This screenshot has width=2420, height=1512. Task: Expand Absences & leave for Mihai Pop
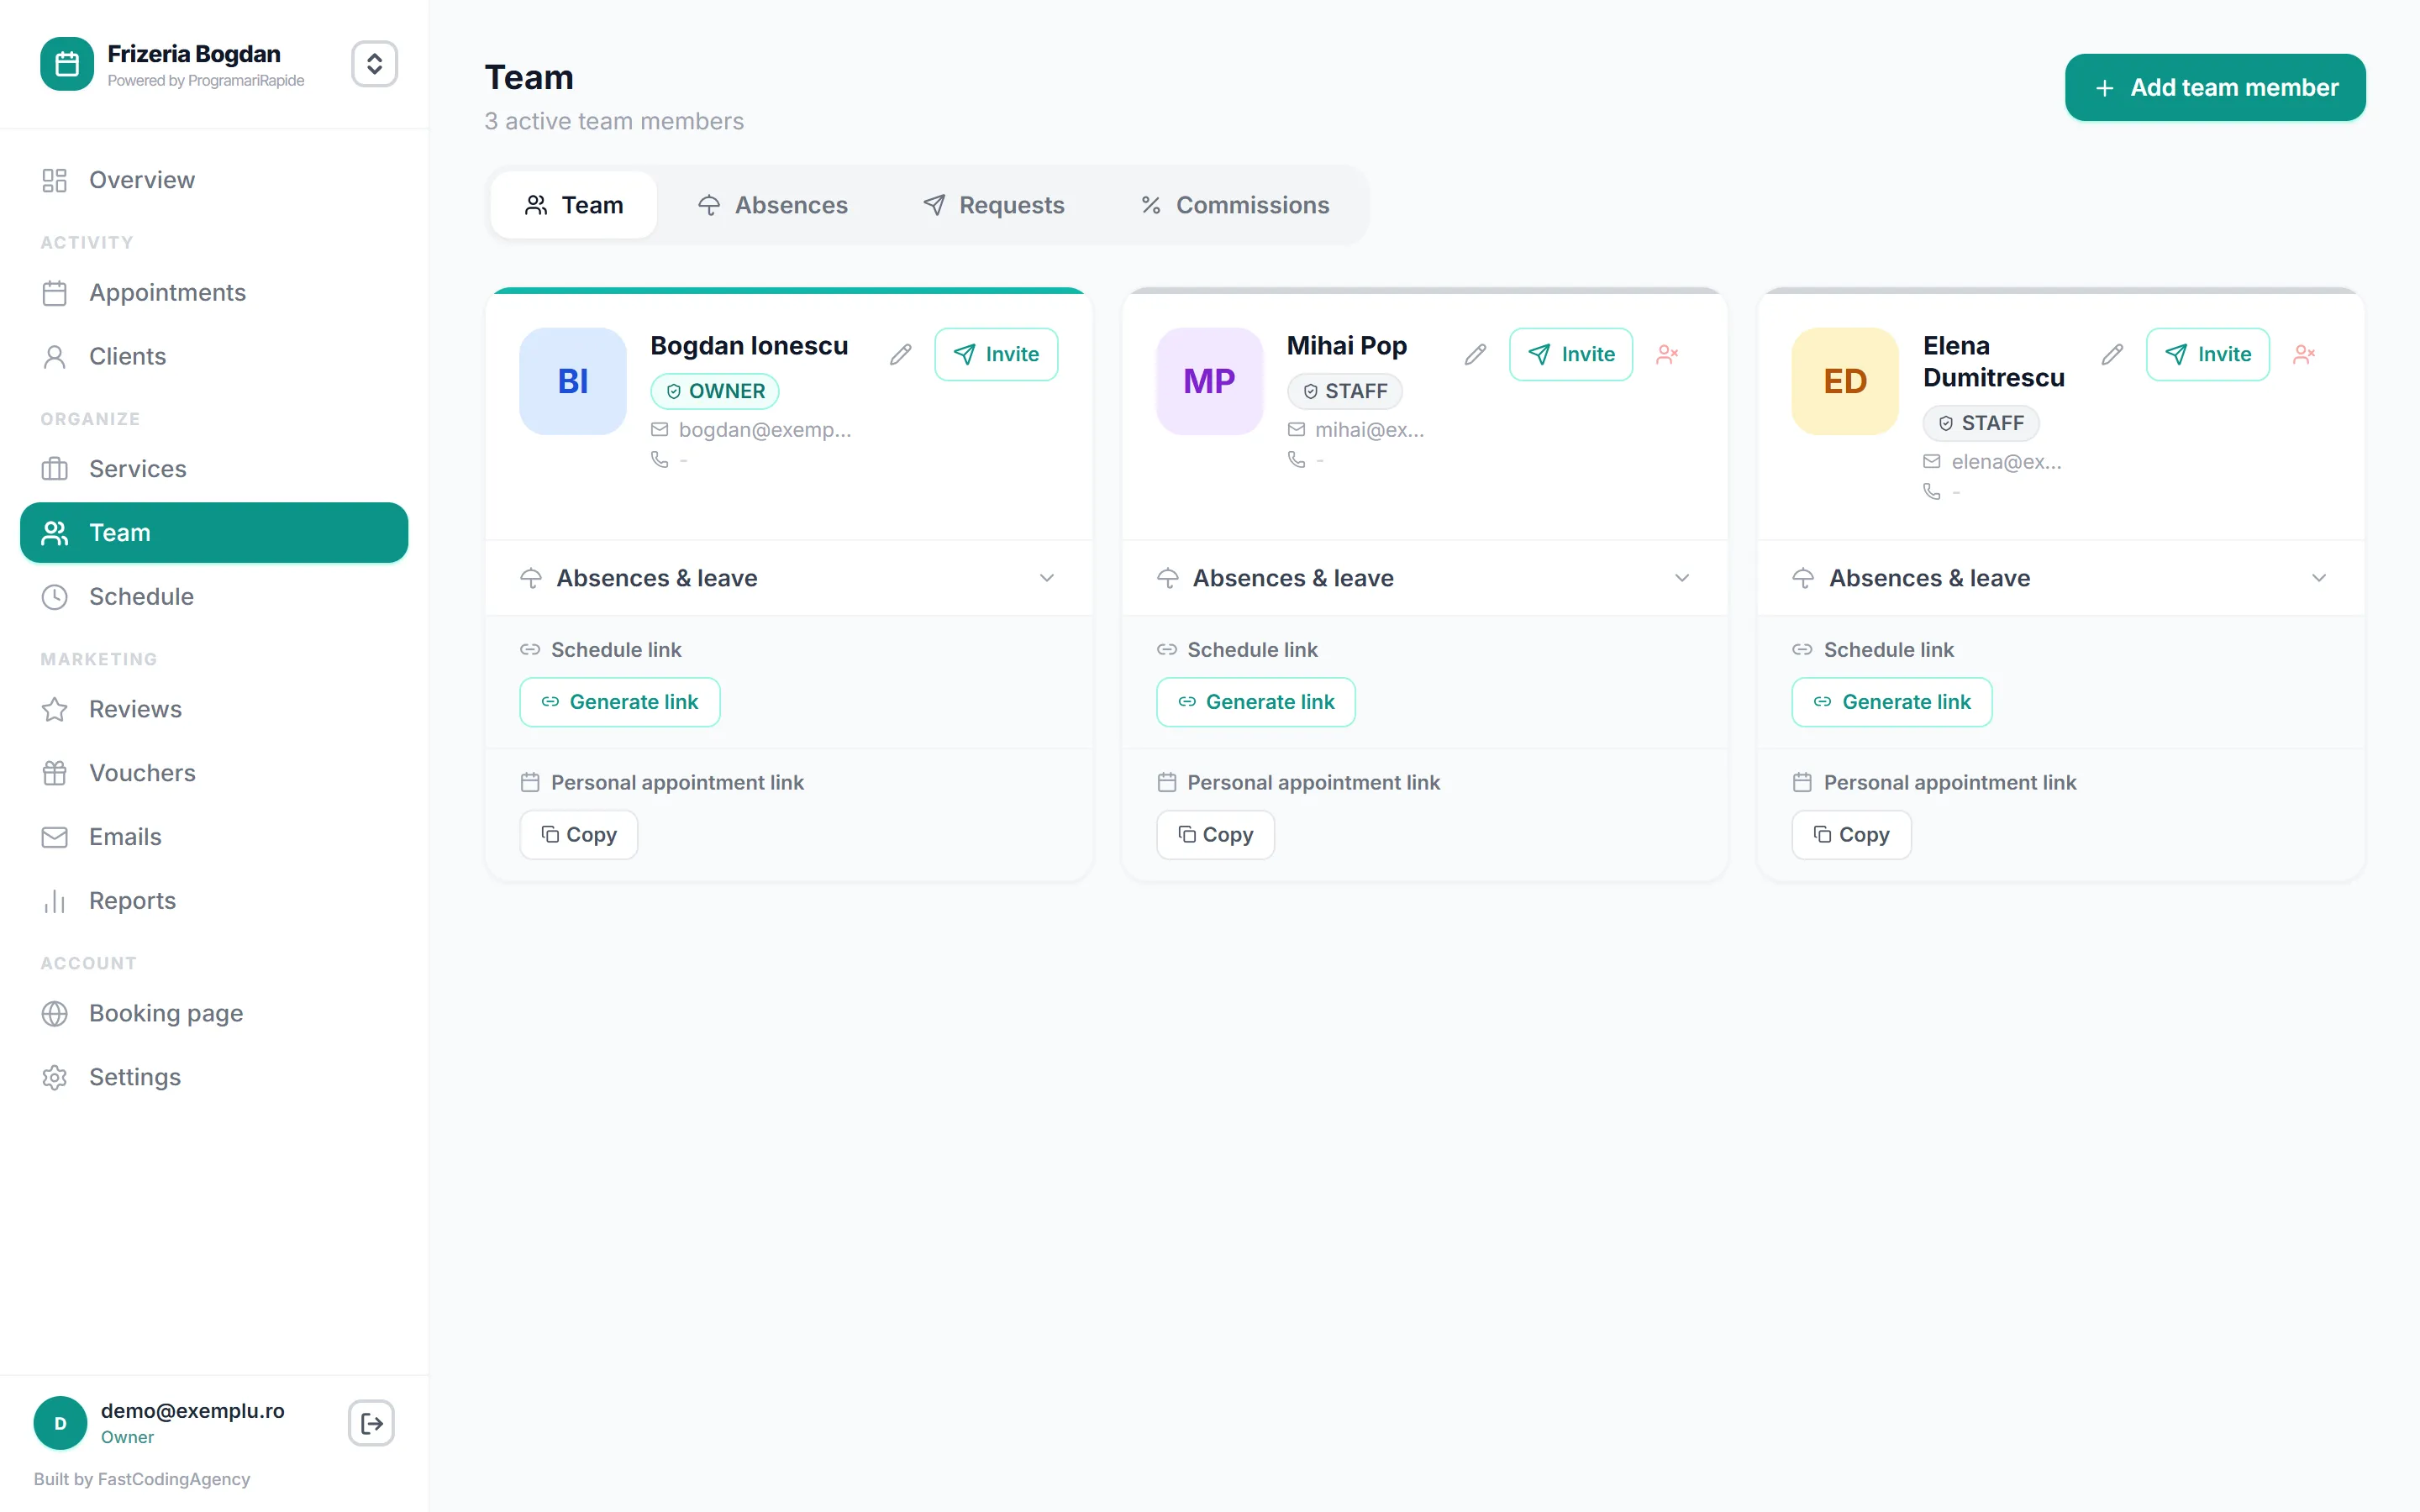point(1424,578)
